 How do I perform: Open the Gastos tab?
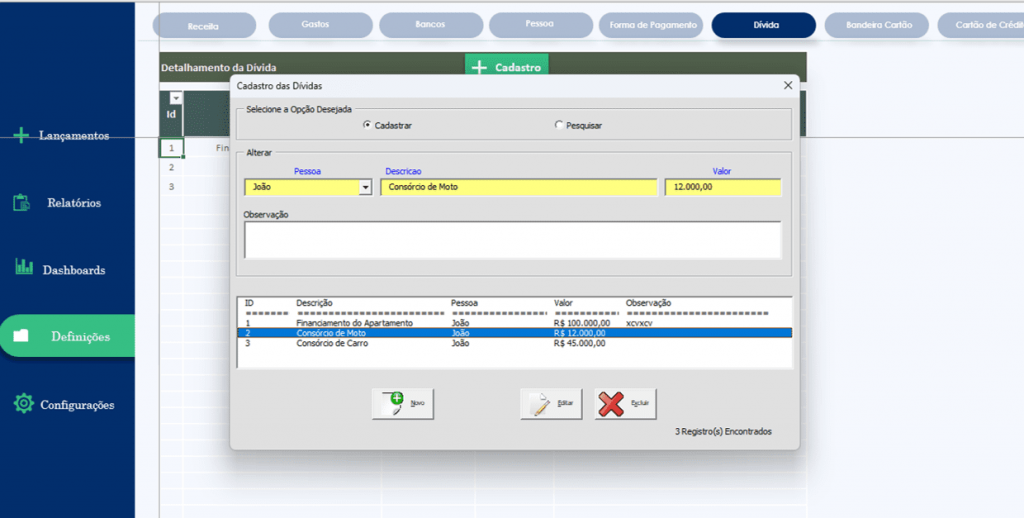pyautogui.click(x=321, y=25)
